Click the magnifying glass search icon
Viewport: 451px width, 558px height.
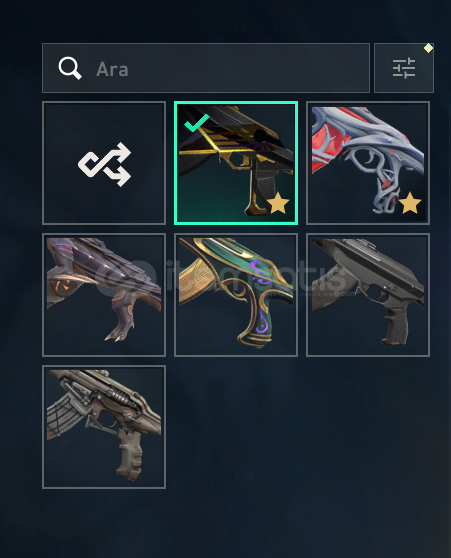70,68
